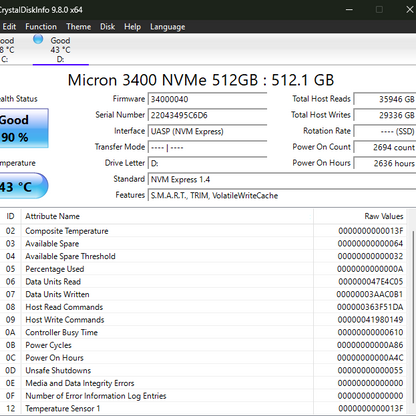Click Power On Count value 2694 count
Screen dimensions: 416x416
tap(385, 147)
